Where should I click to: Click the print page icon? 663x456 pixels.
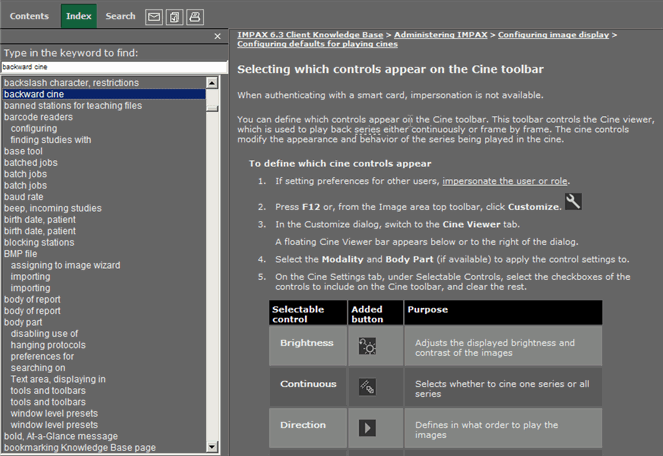(195, 17)
